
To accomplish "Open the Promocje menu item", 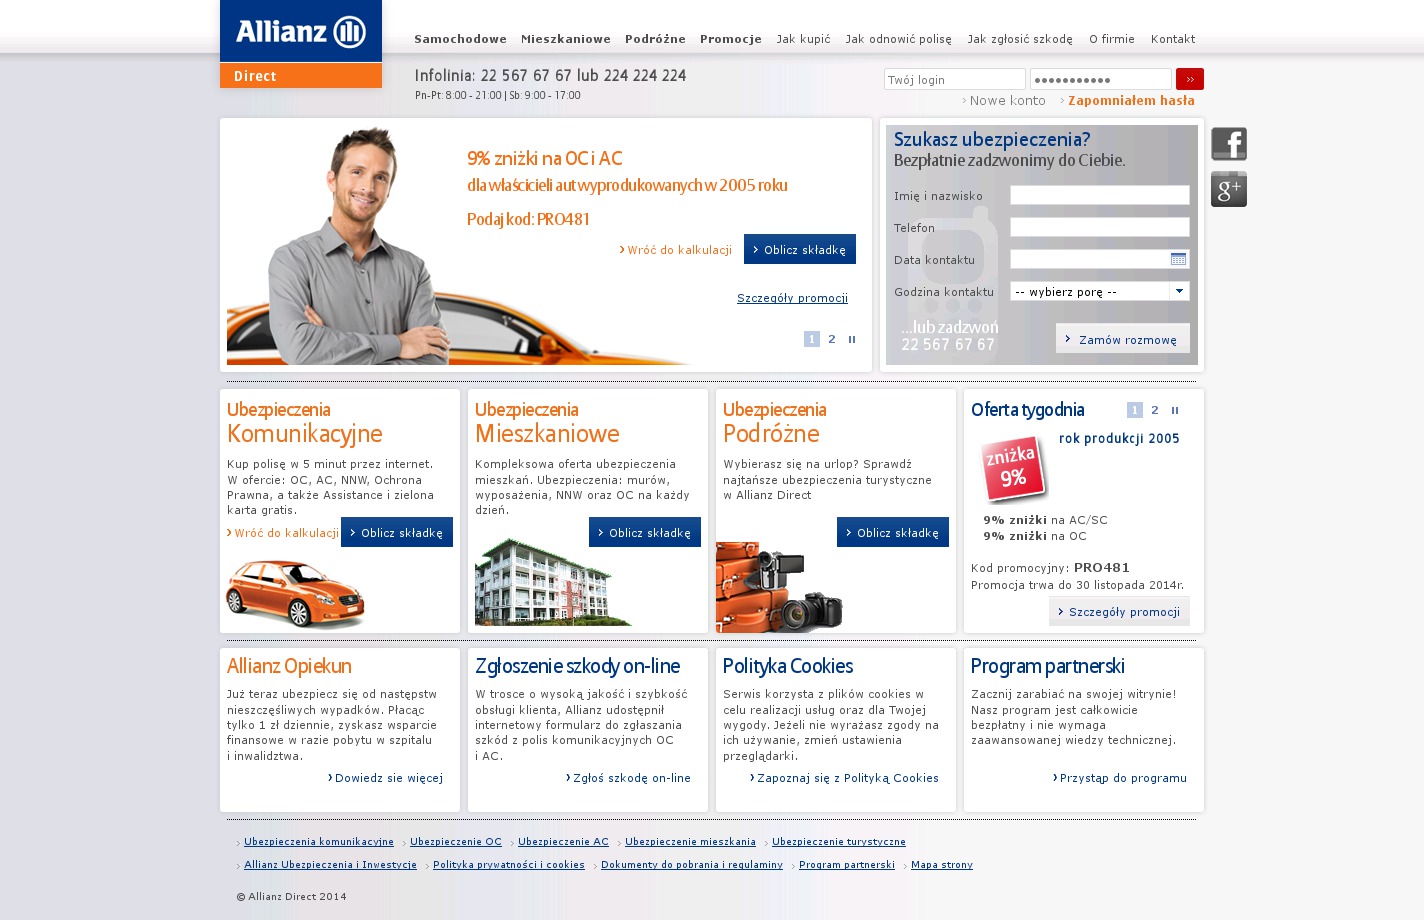I will (x=730, y=40).
